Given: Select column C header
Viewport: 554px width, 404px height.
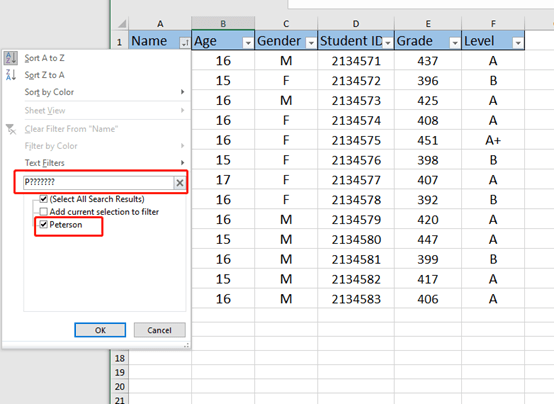Looking at the screenshot, I should pos(286,24).
